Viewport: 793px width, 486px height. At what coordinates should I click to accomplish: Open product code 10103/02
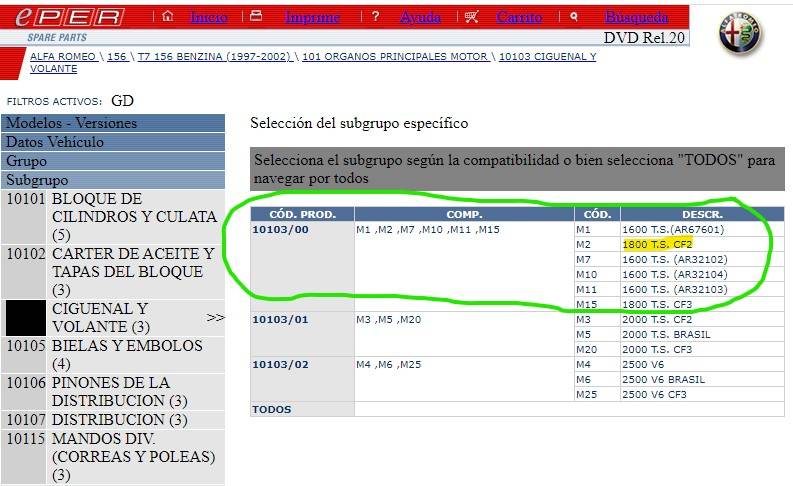click(280, 365)
